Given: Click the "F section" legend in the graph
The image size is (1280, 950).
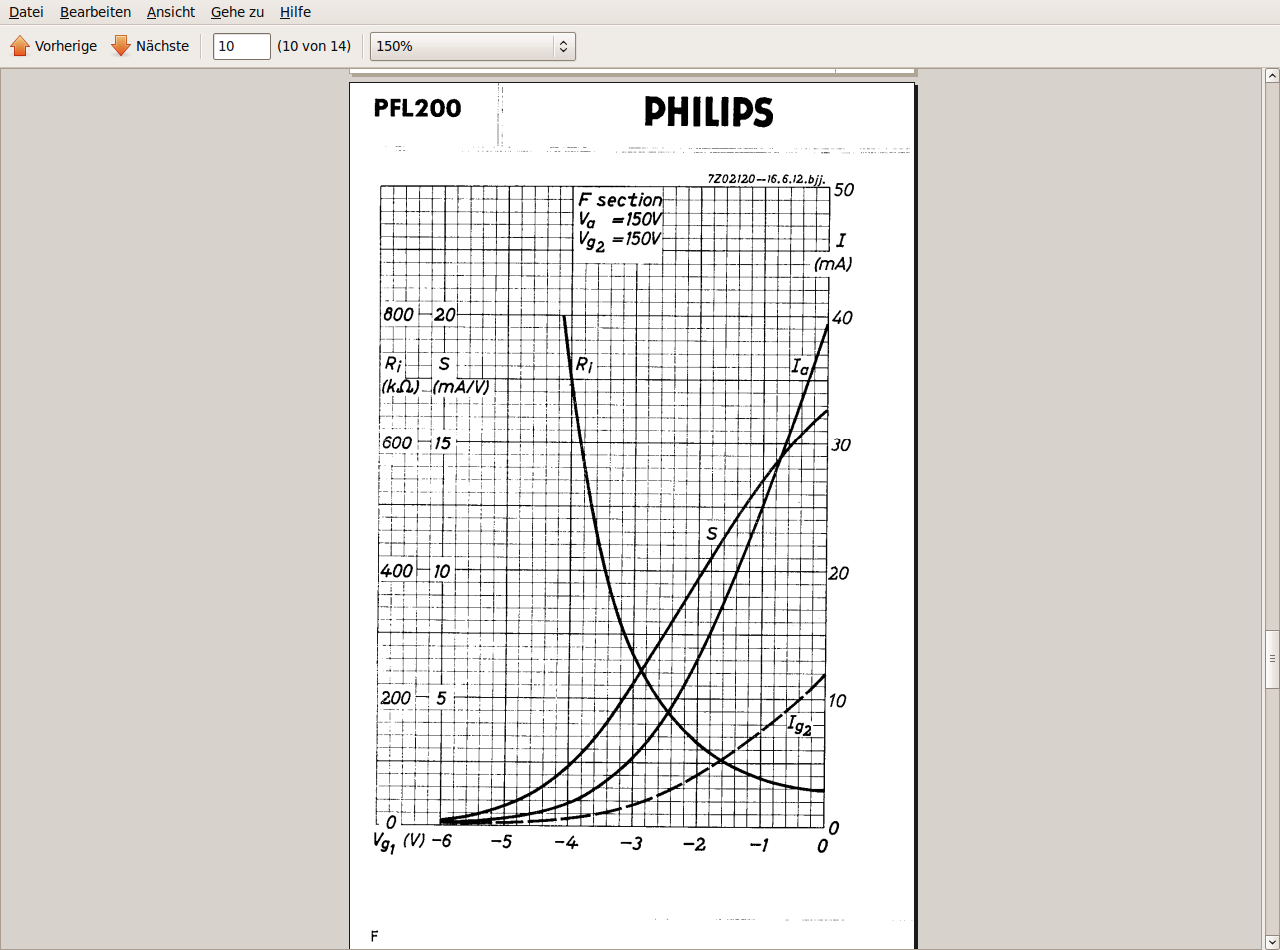Looking at the screenshot, I should click(620, 200).
